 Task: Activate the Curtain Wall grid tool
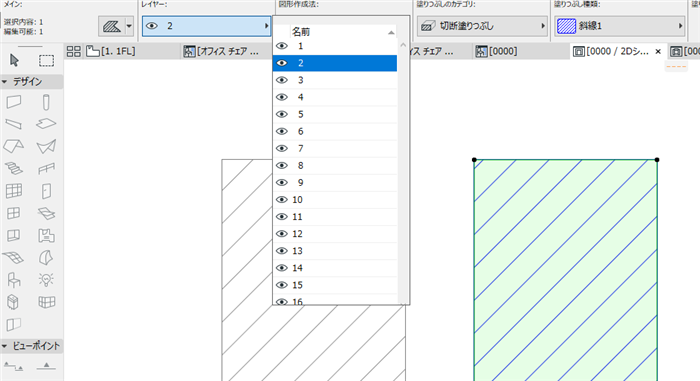pos(14,191)
